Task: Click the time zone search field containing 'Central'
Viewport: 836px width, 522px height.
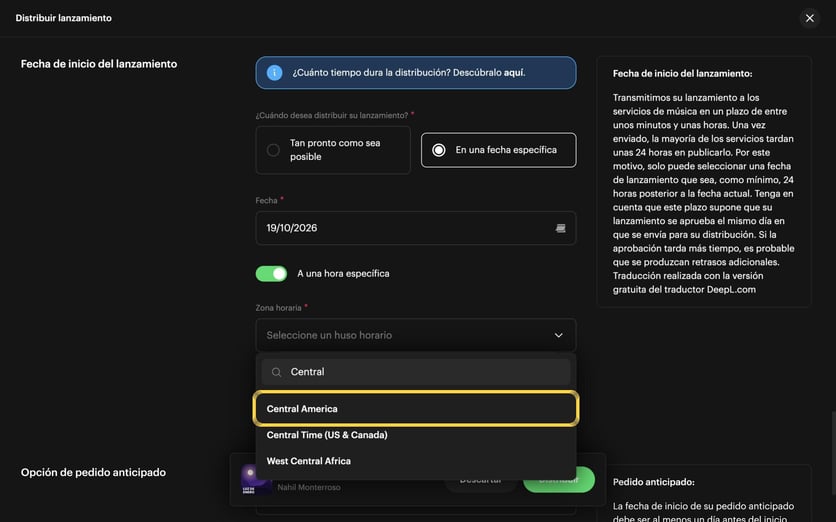Action: 416,372
